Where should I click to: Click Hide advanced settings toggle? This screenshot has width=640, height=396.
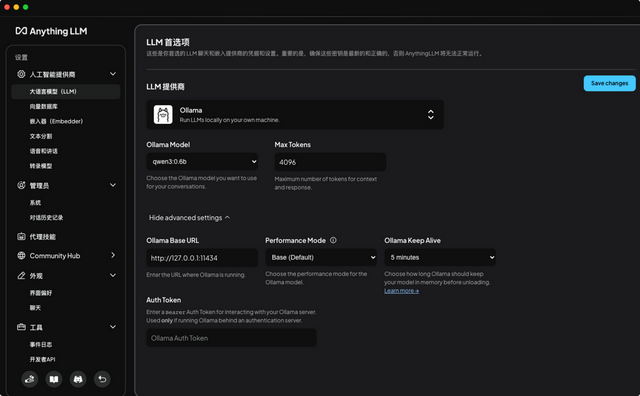[x=189, y=218]
